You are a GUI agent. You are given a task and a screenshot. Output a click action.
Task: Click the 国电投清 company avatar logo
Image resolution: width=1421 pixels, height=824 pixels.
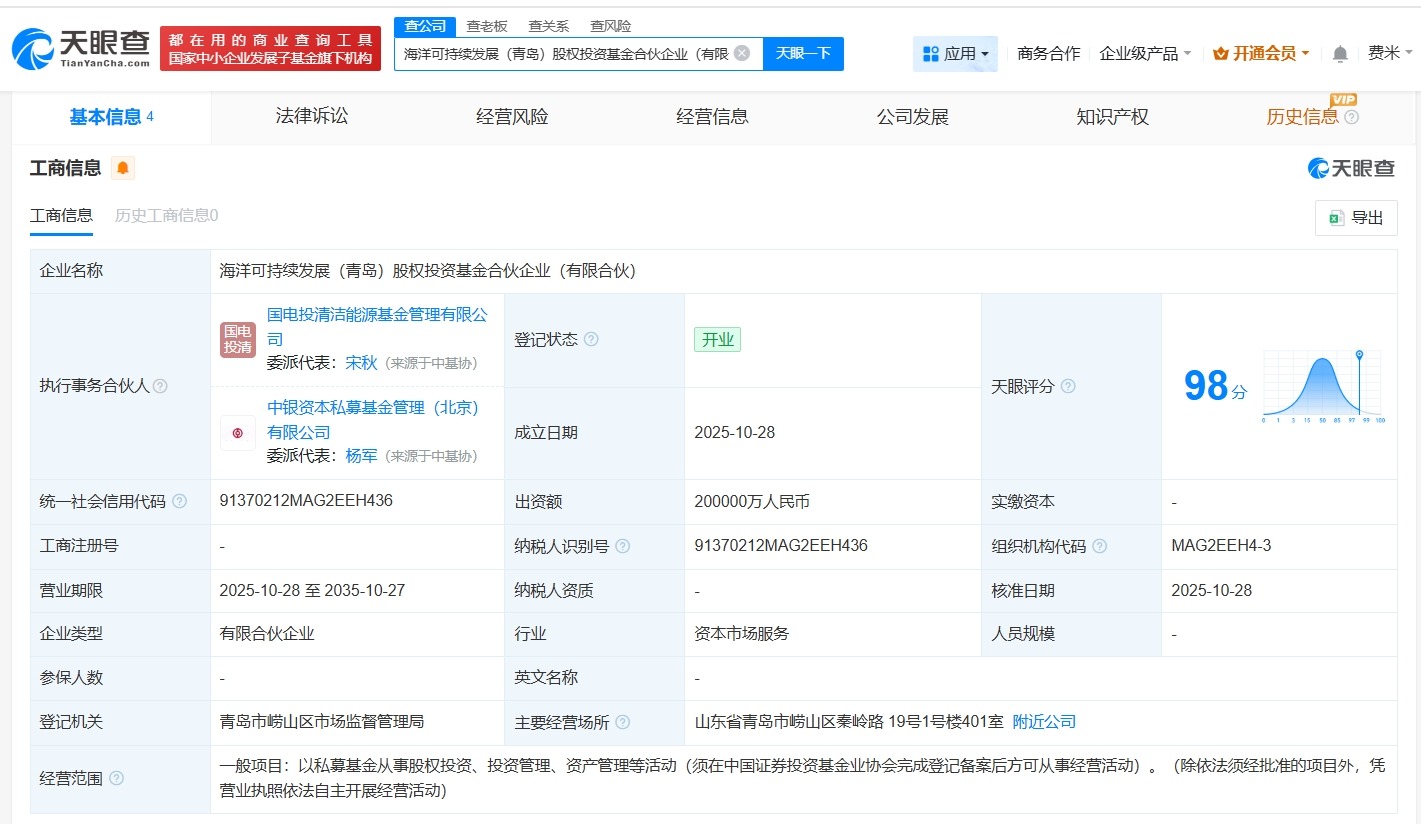click(x=237, y=339)
